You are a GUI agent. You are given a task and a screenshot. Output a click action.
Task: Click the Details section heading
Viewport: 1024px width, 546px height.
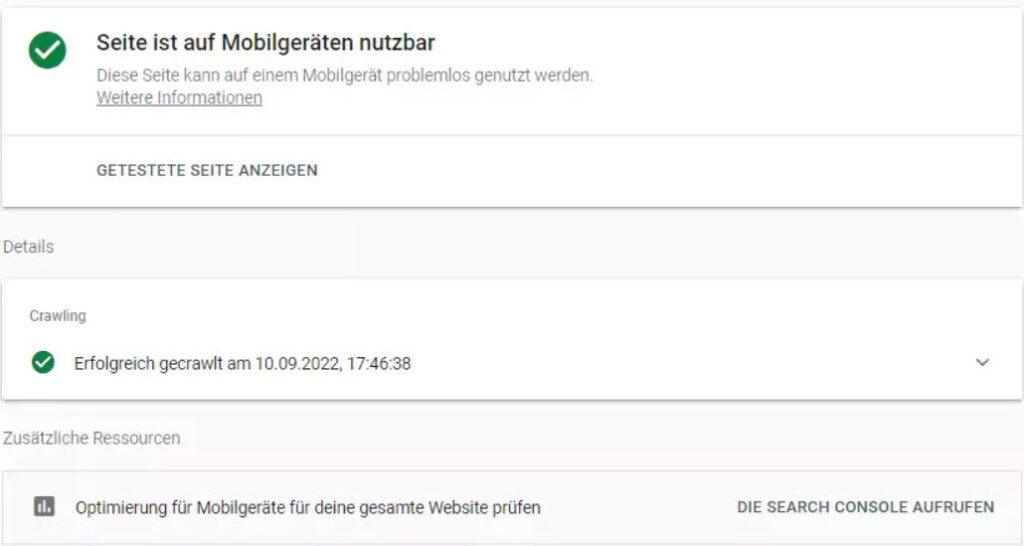[x=29, y=247]
